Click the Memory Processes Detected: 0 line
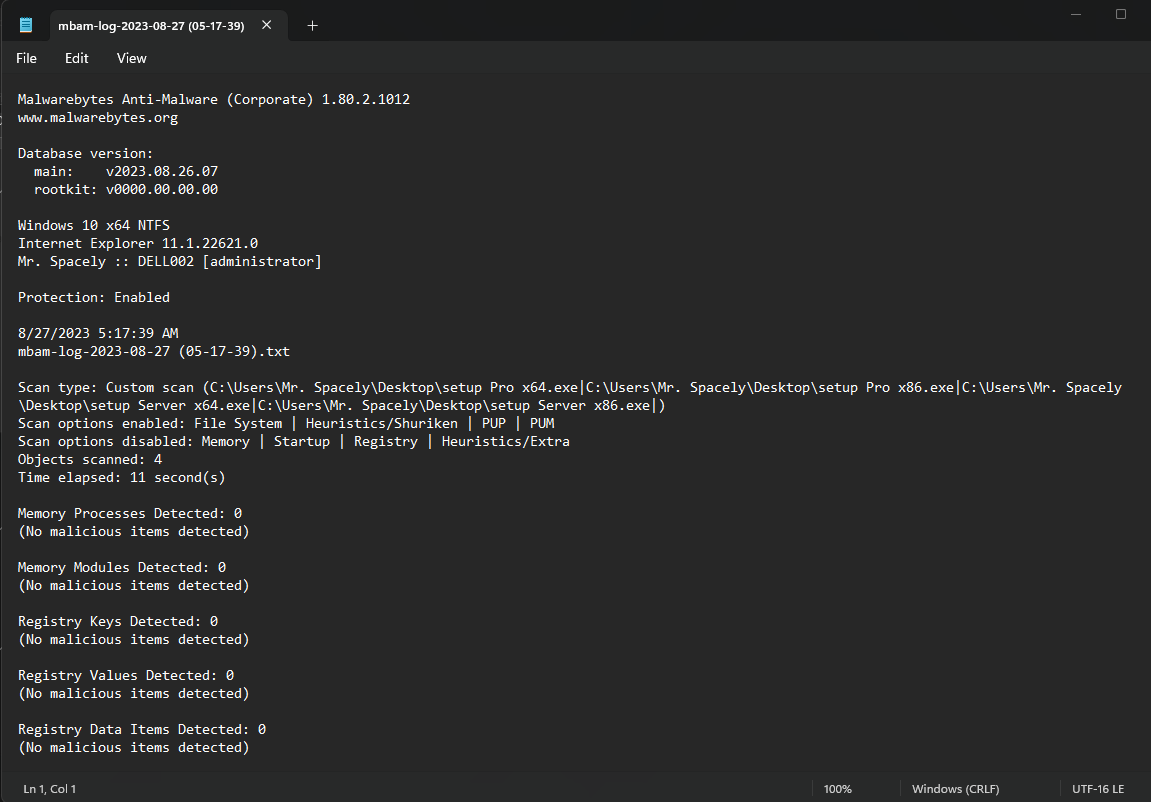Viewport: 1151px width, 802px height. 130,513
